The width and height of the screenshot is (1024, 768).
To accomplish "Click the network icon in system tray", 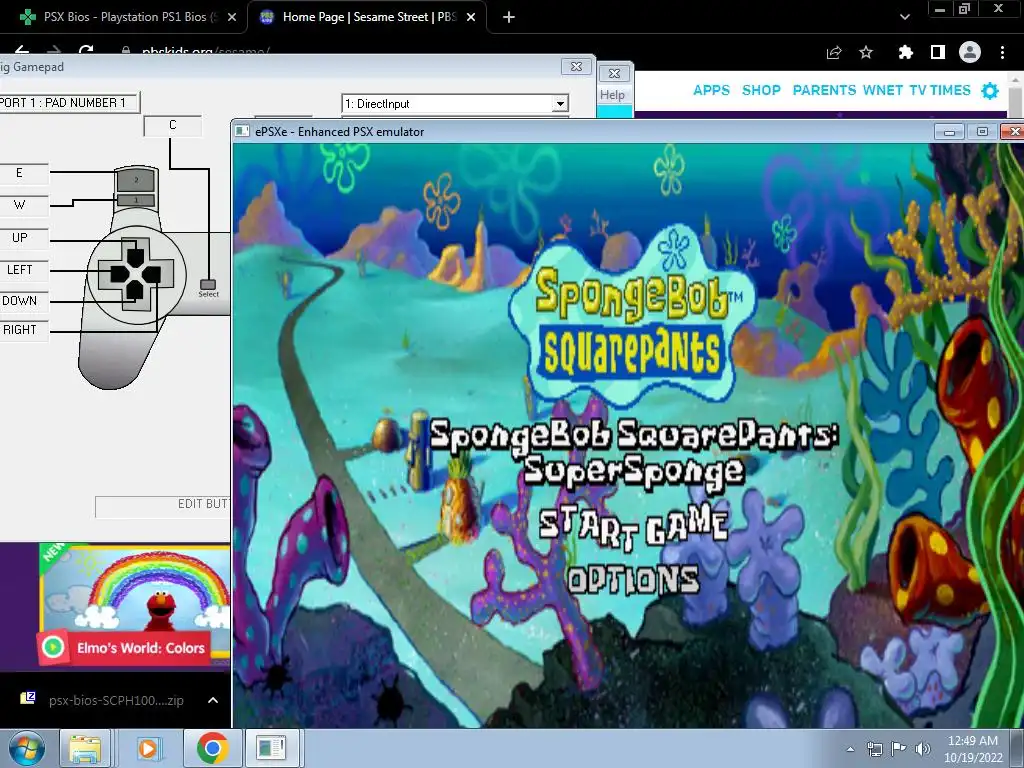I will click(874, 749).
